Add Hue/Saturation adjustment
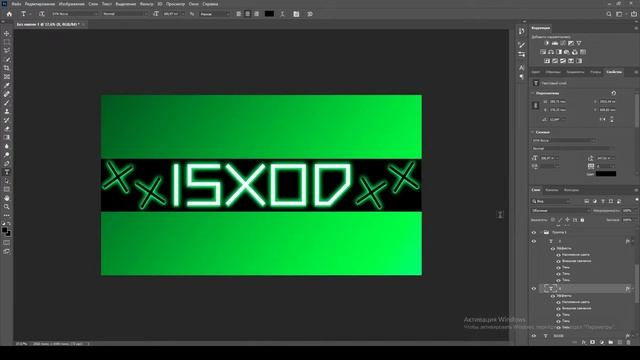 click(x=543, y=52)
